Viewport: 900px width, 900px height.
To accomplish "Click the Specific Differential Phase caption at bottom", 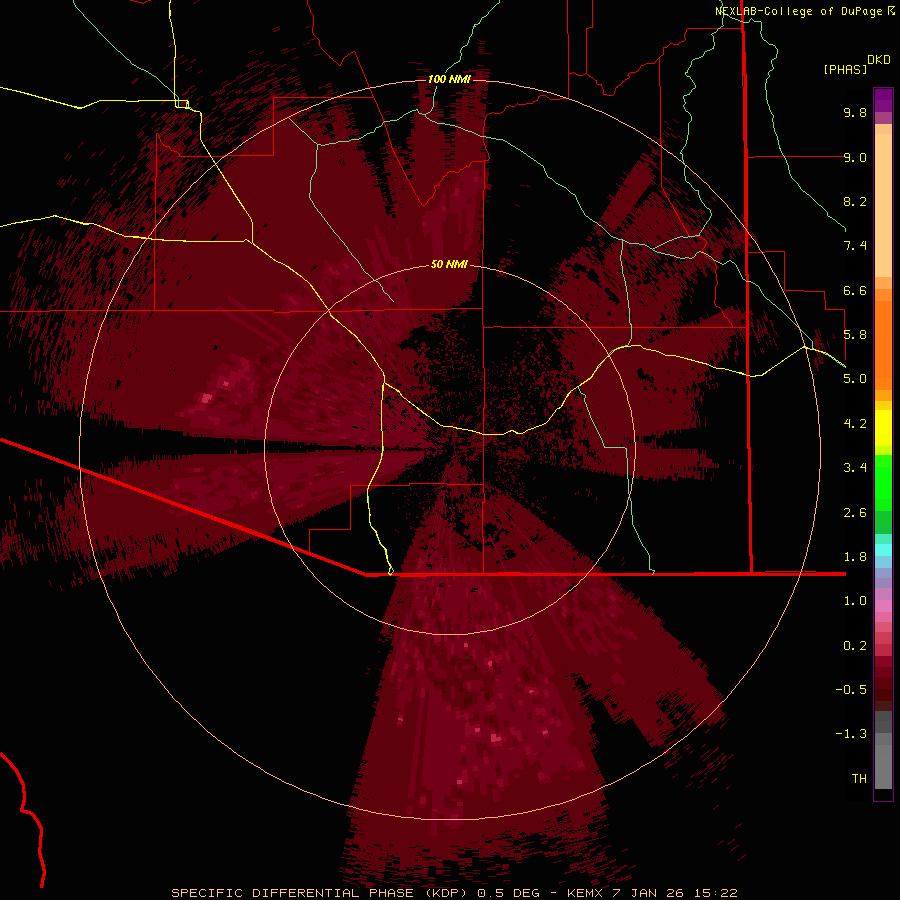I will pos(454,893).
